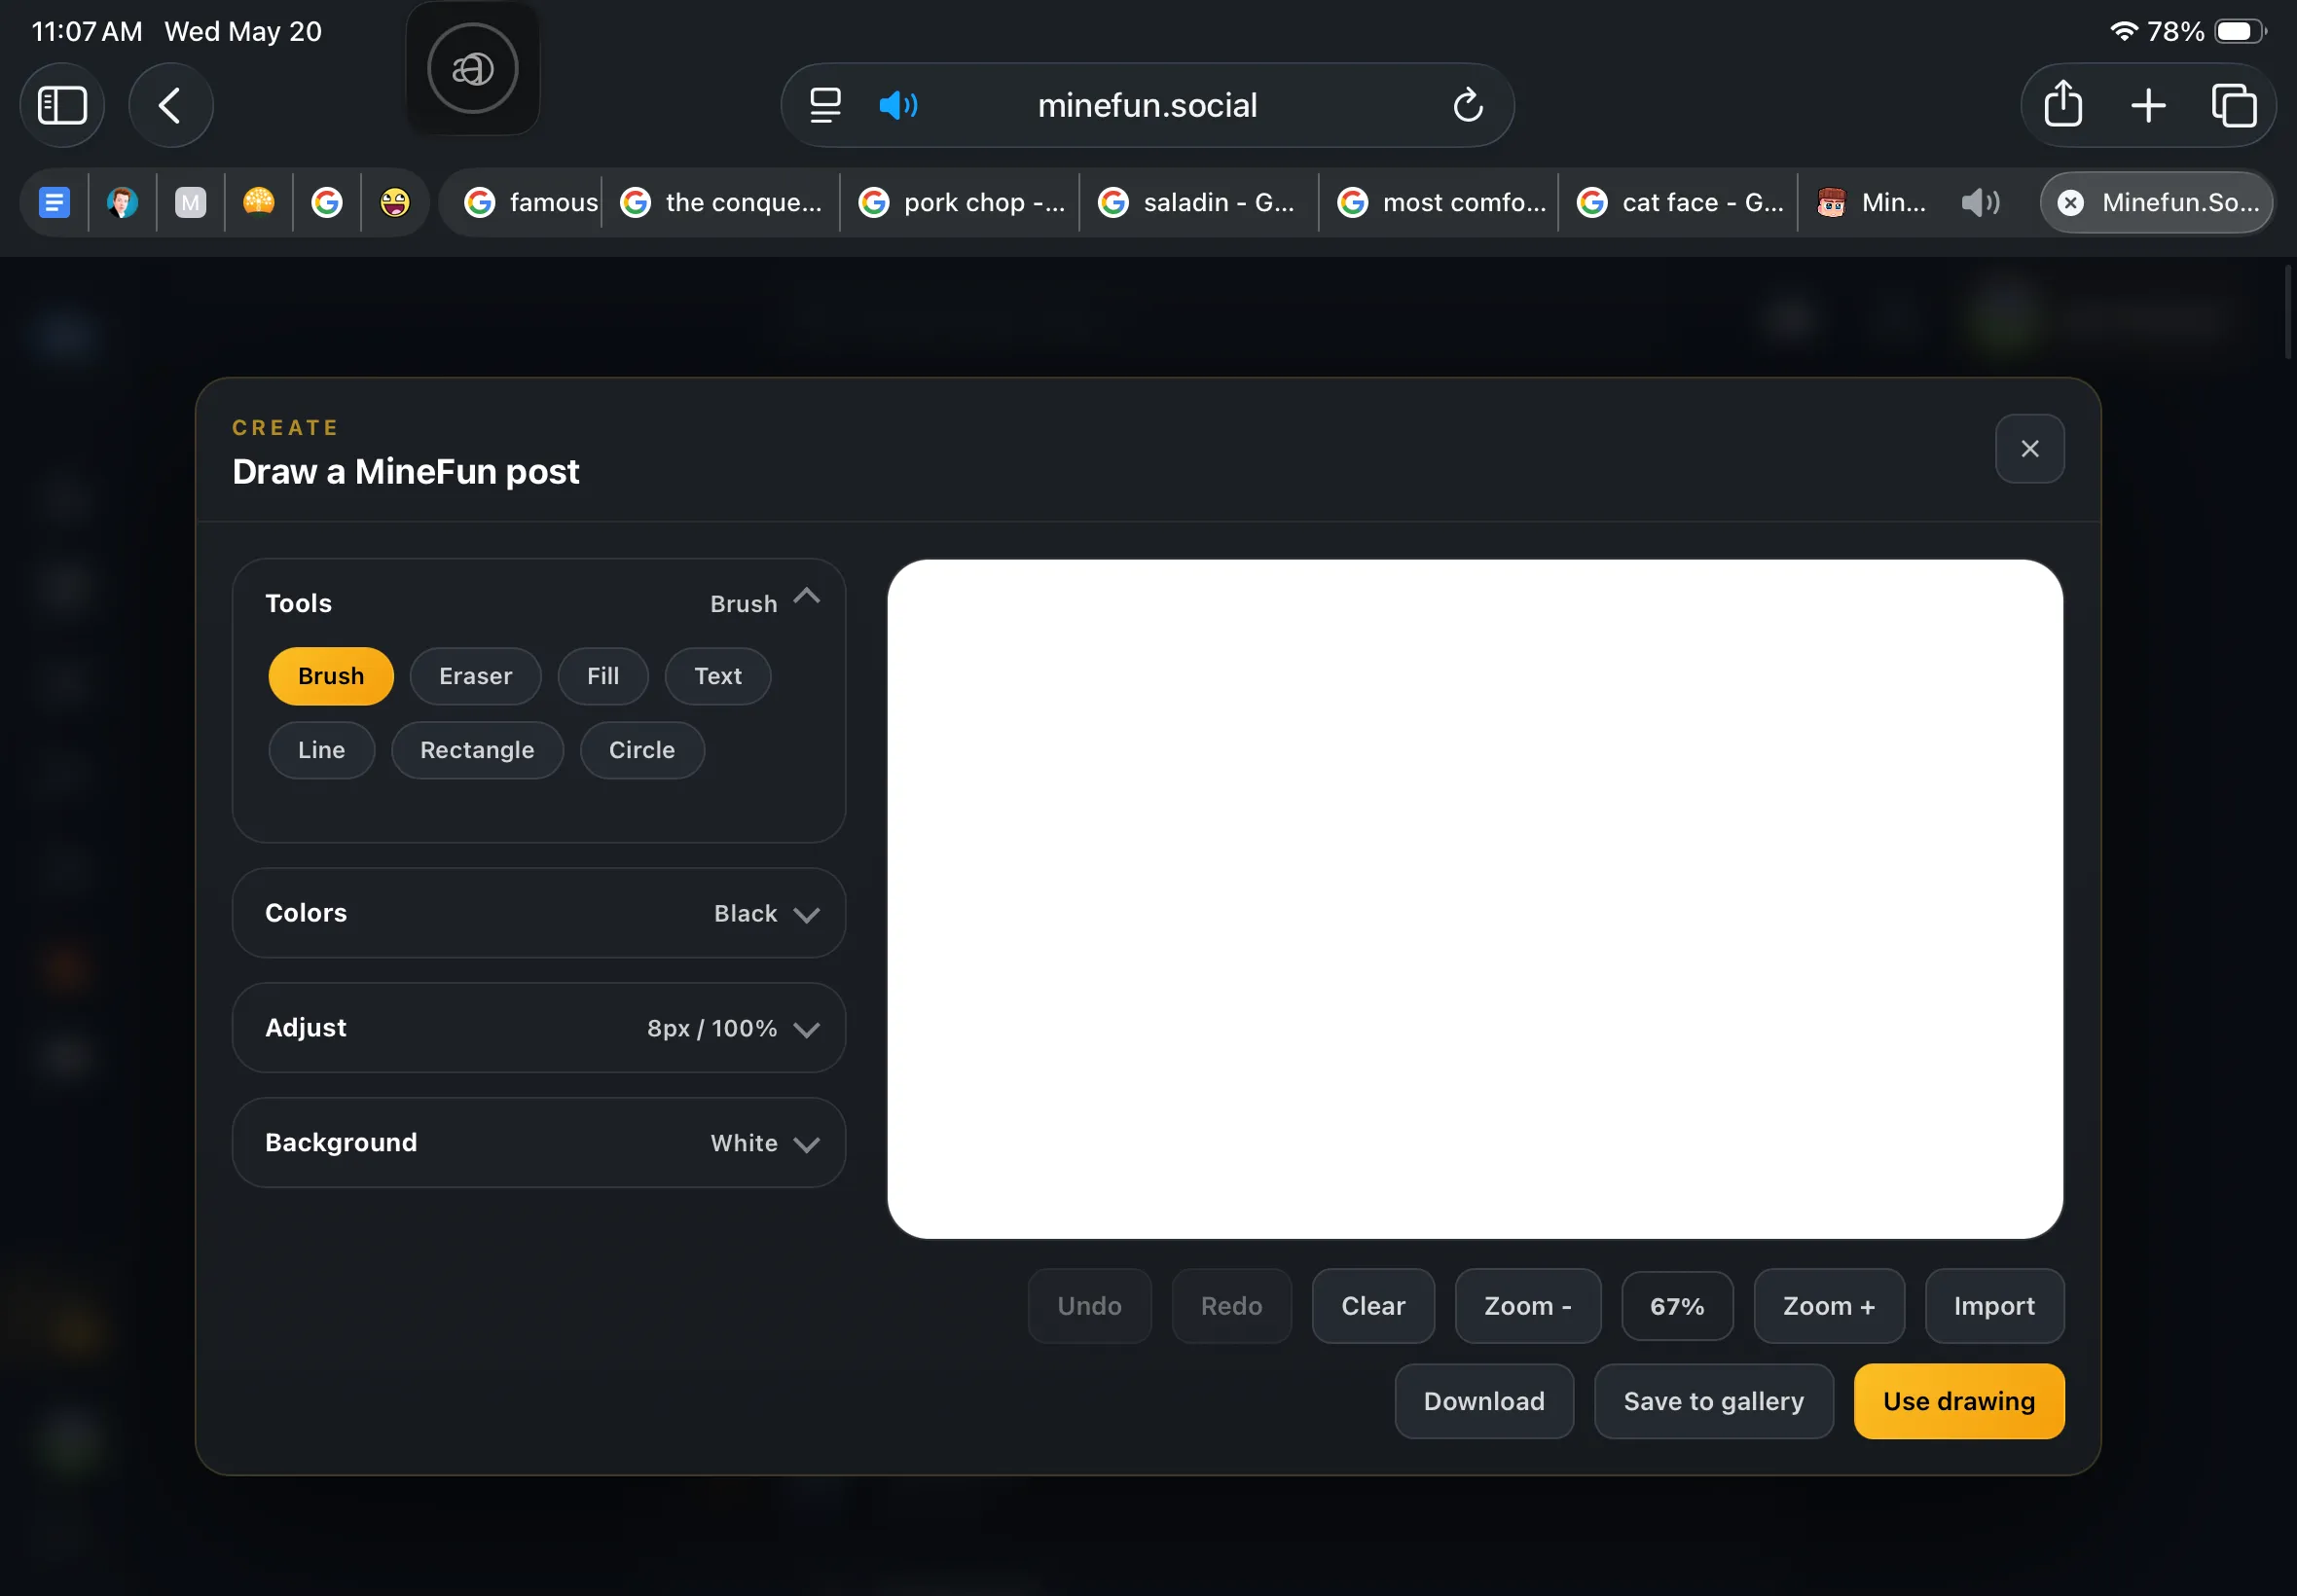Open the pinned gray M tab
The image size is (2297, 1596).
click(190, 203)
